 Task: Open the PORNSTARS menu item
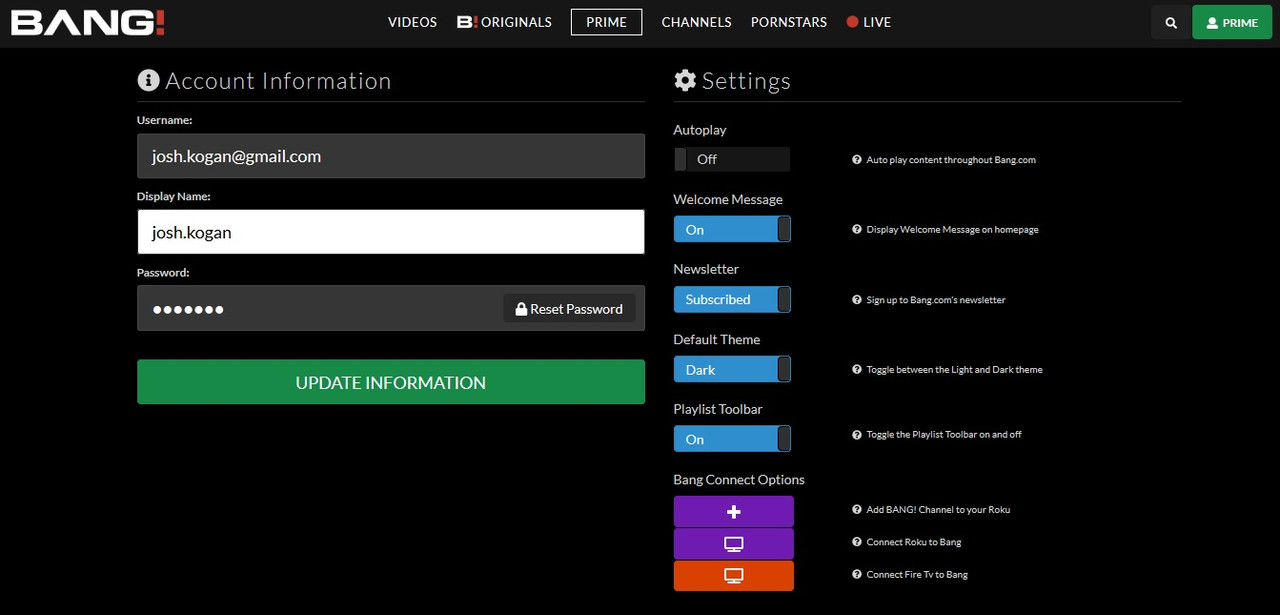(789, 22)
